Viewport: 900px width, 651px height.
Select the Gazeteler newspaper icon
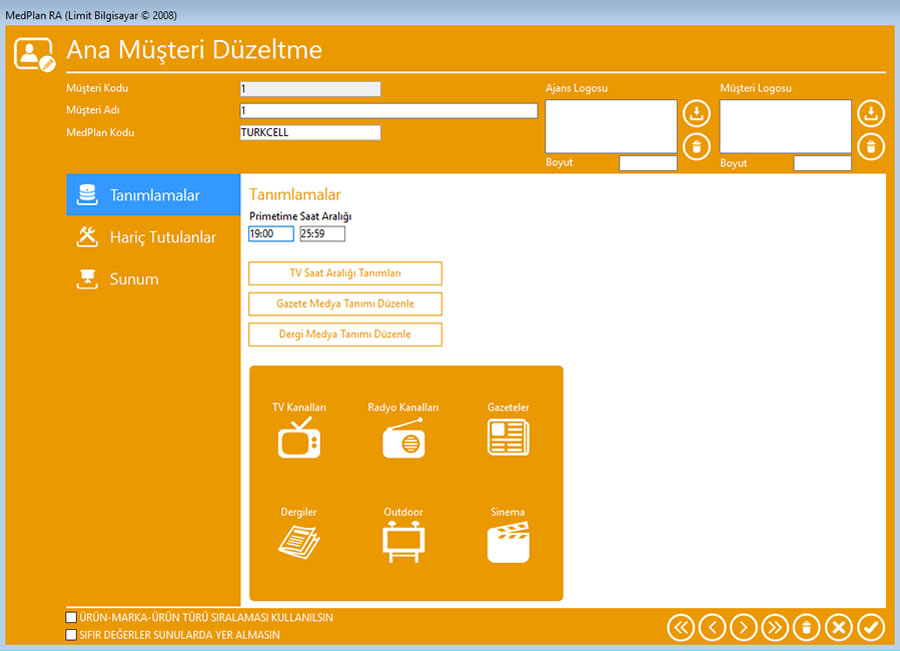click(508, 438)
